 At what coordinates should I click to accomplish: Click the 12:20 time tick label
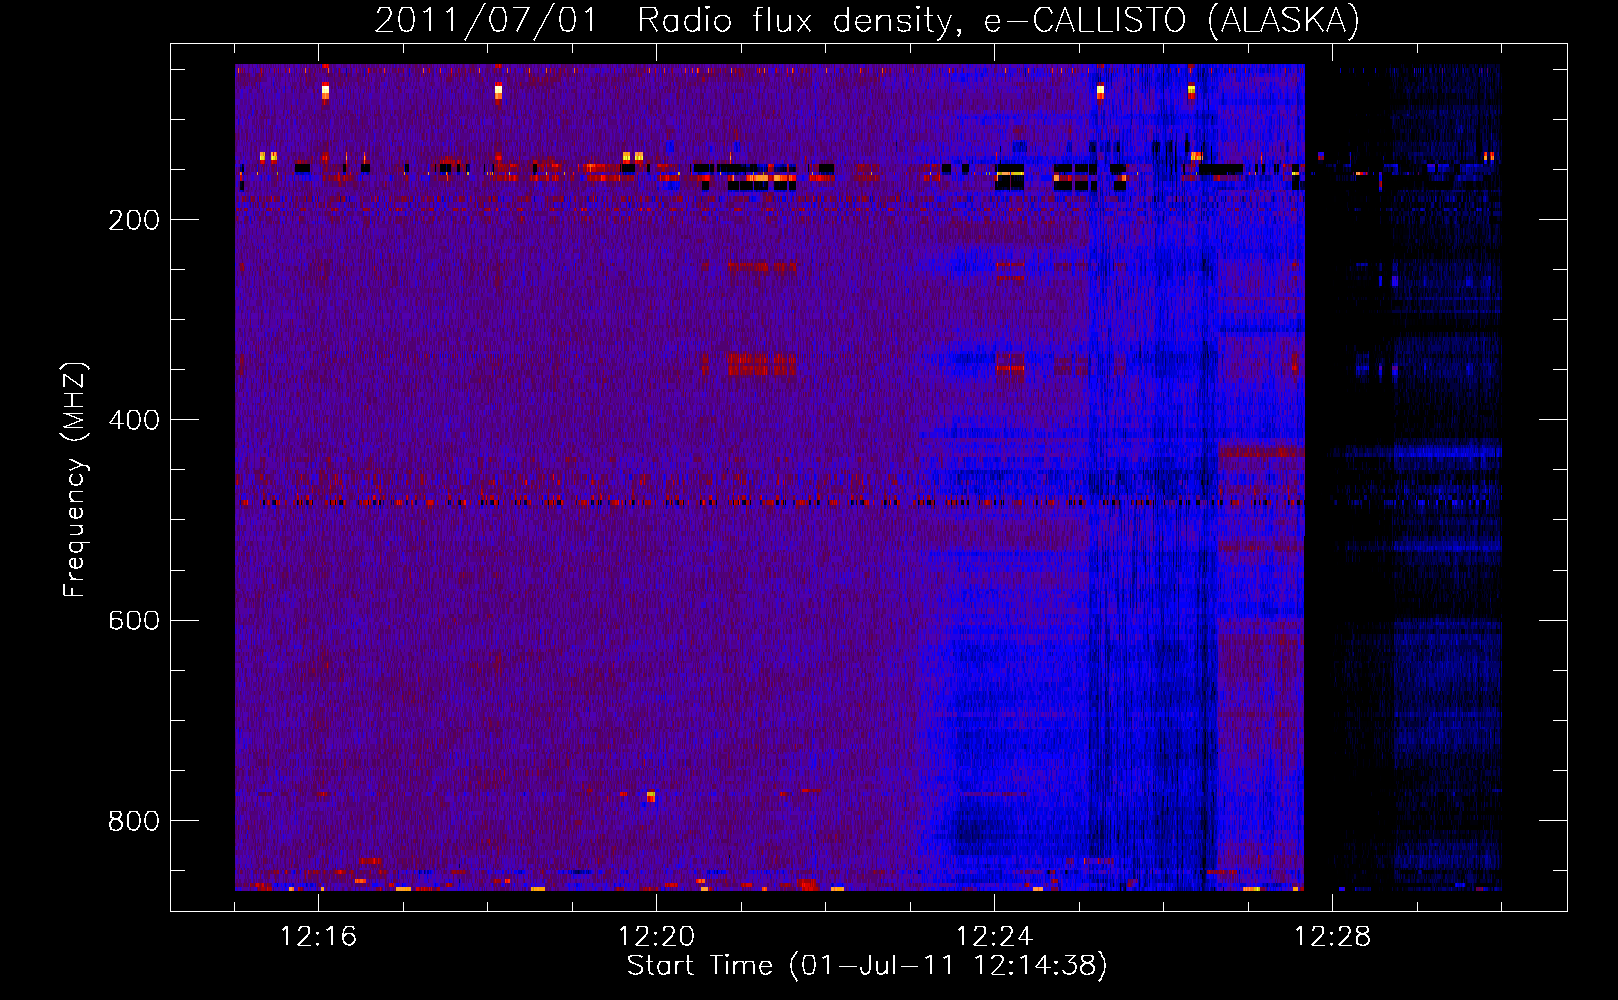656,936
